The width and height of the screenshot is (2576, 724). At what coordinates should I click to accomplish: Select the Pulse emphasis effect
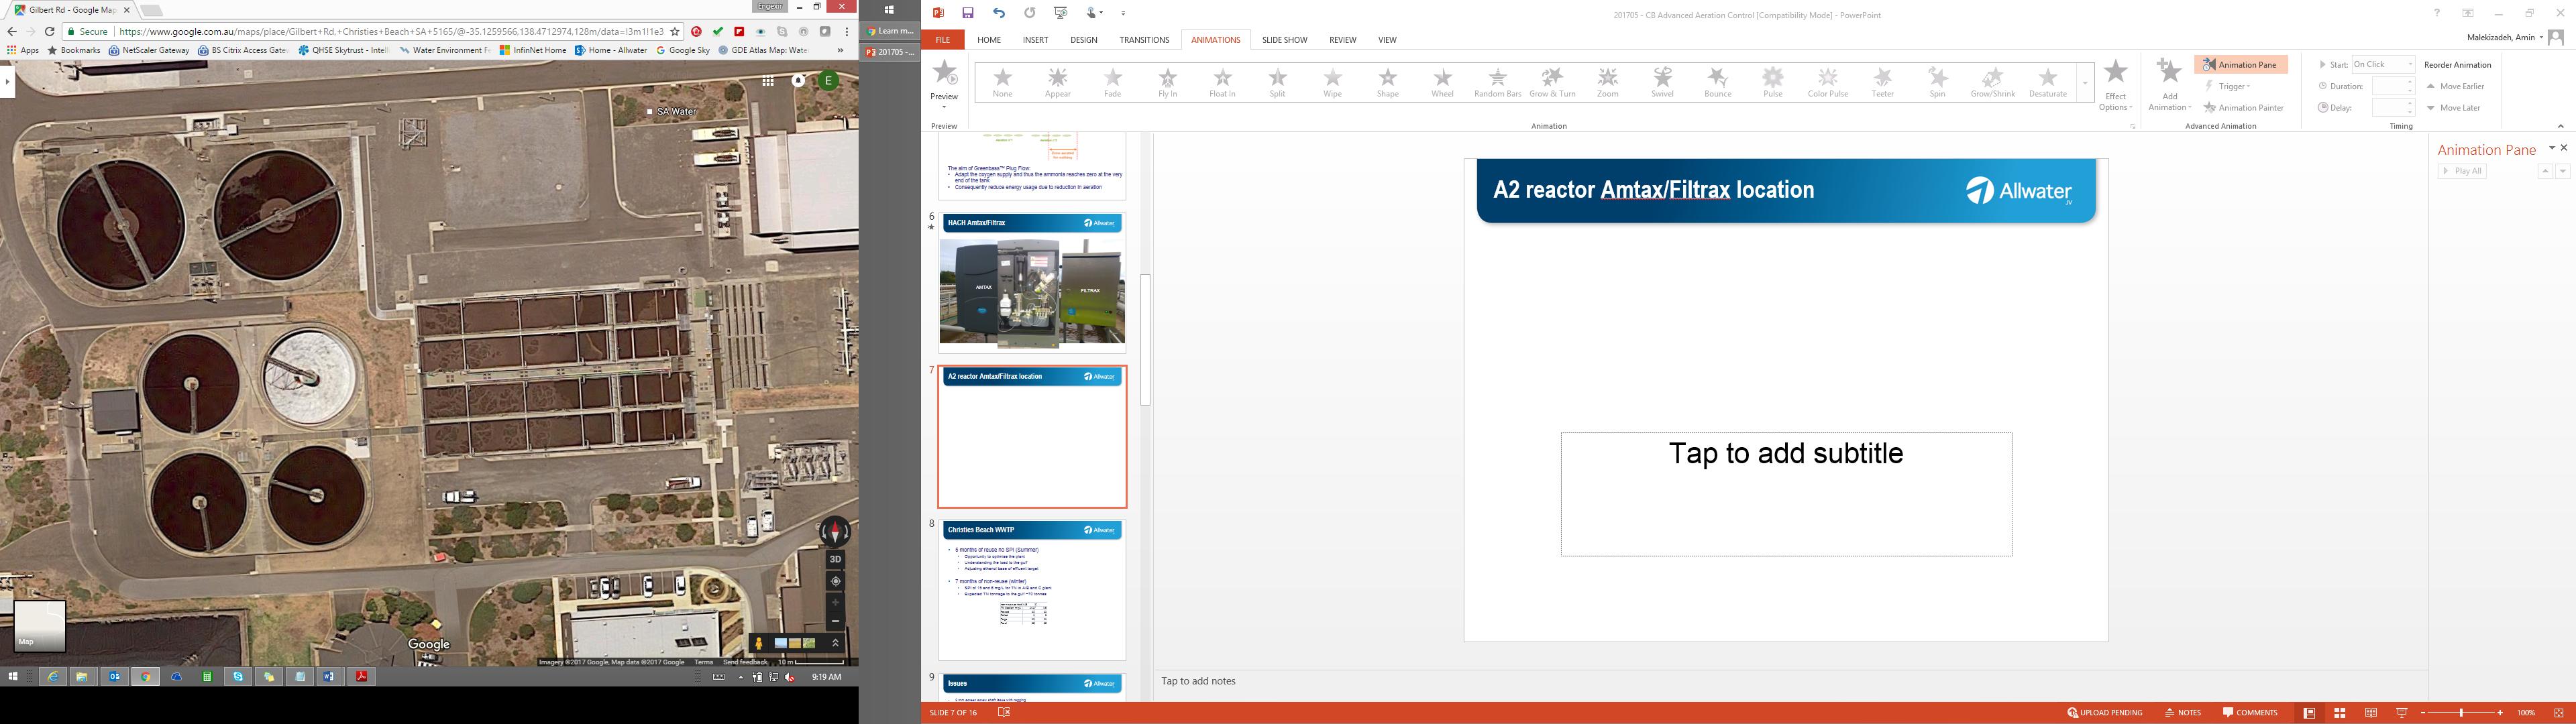[x=1772, y=83]
